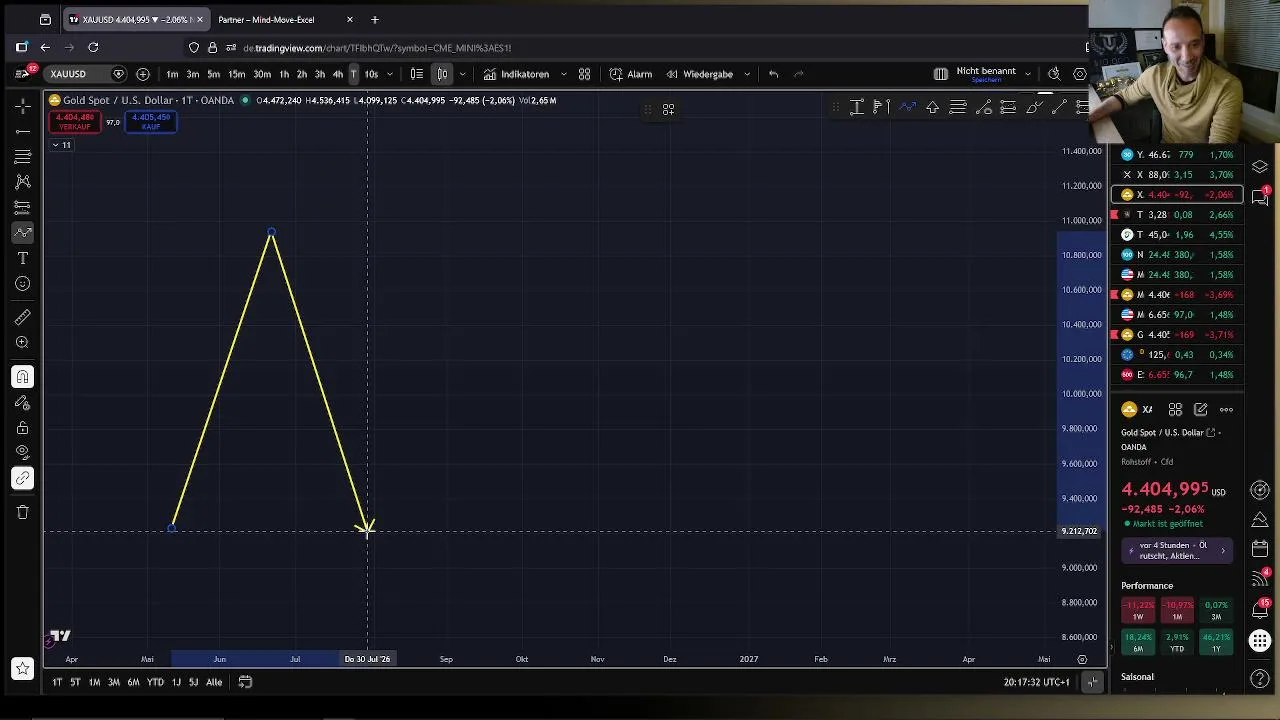Toggle magnet mode in left toolbar
Viewport: 1280px width, 720px height.
click(x=22, y=377)
